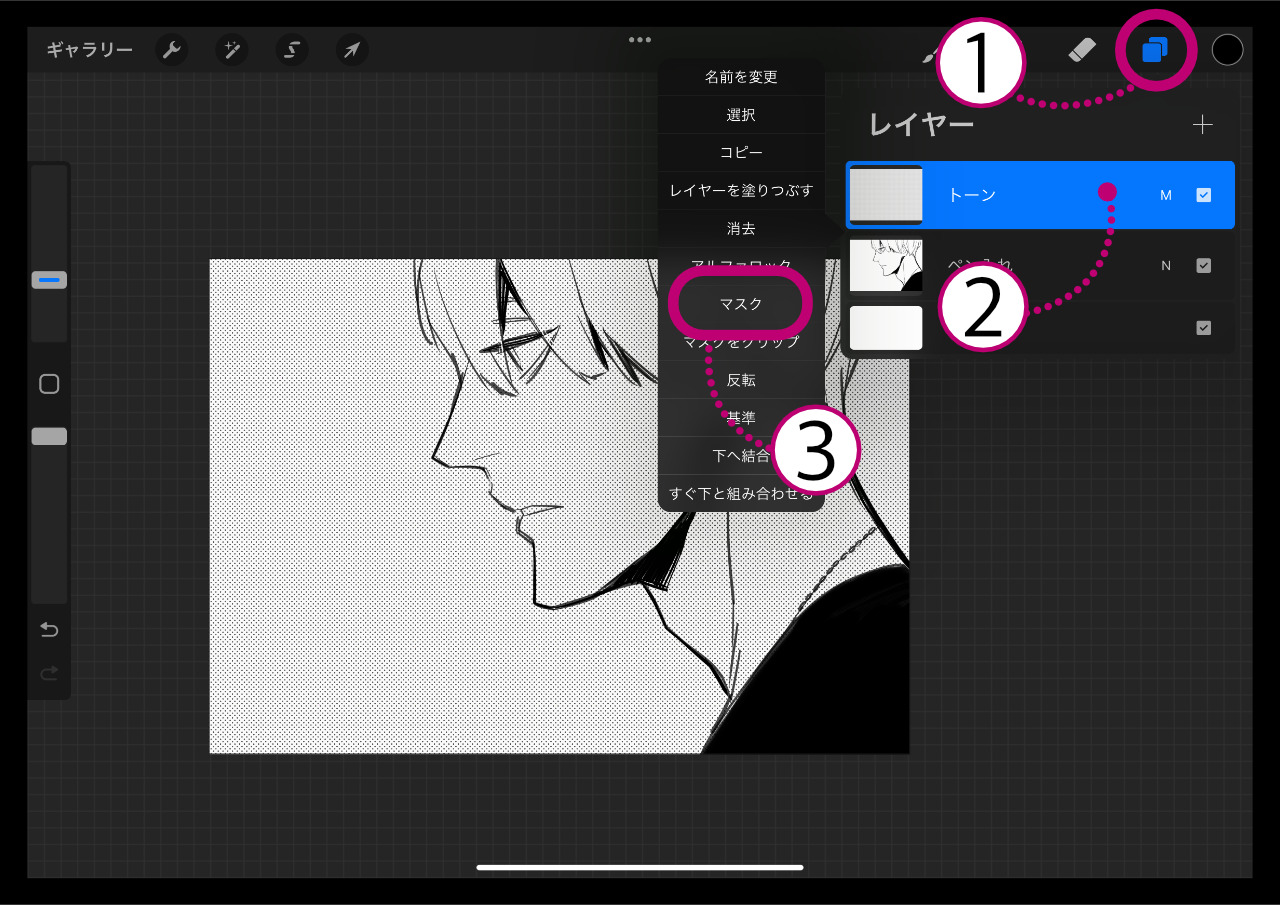1280x905 pixels.
Task: Tap the undo arrow in sidebar
Action: pyautogui.click(x=49, y=629)
